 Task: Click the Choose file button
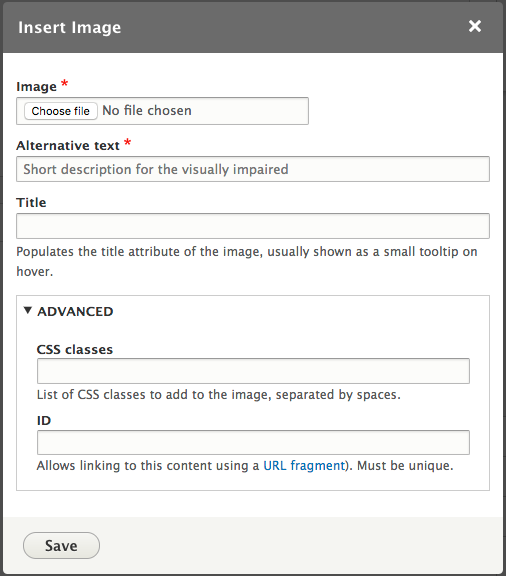pos(61,111)
